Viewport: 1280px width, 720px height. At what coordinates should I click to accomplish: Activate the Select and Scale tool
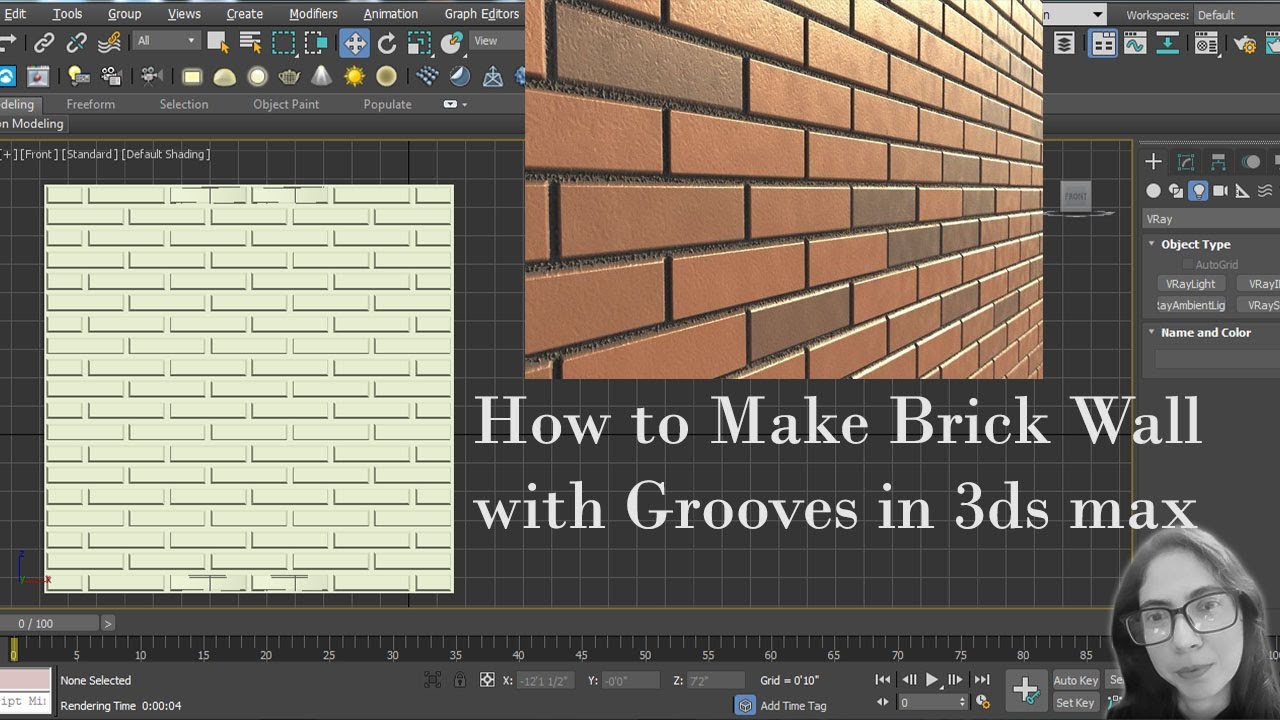(x=420, y=42)
